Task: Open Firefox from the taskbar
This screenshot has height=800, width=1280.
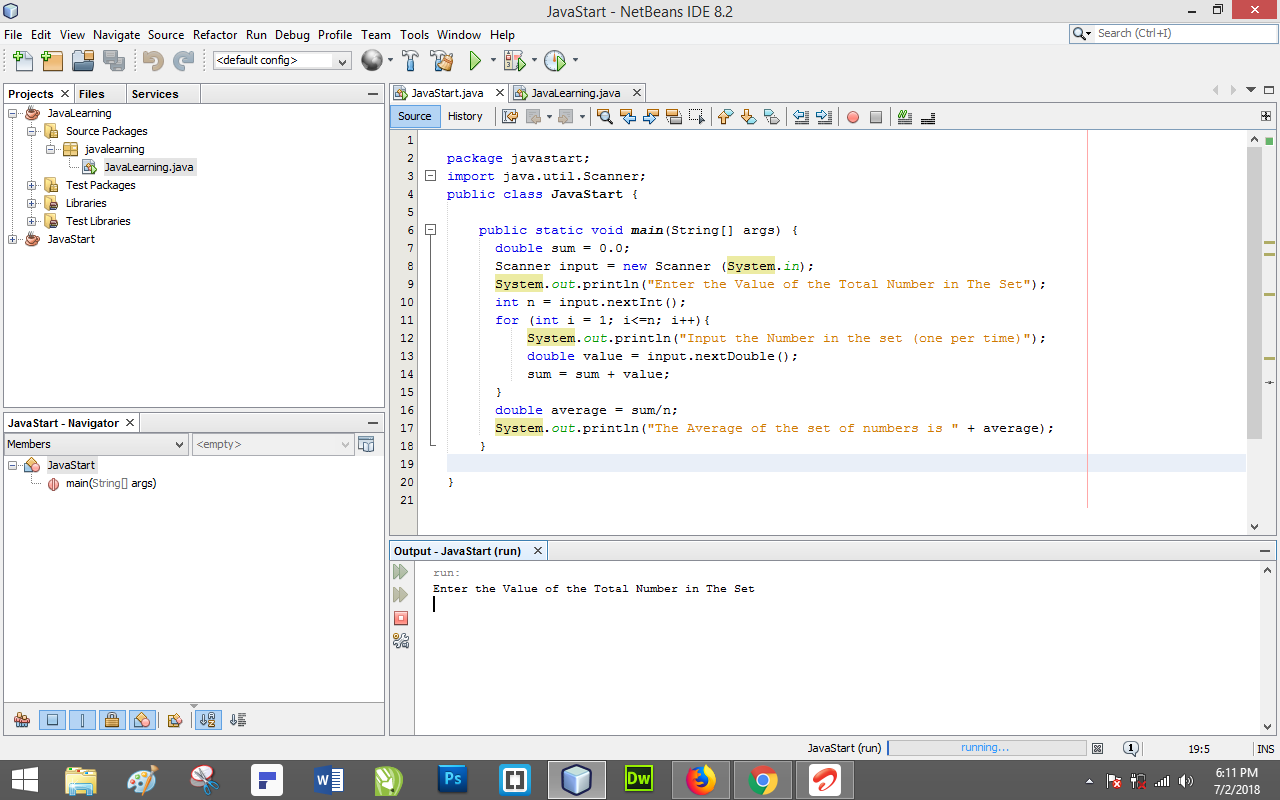Action: point(701,780)
